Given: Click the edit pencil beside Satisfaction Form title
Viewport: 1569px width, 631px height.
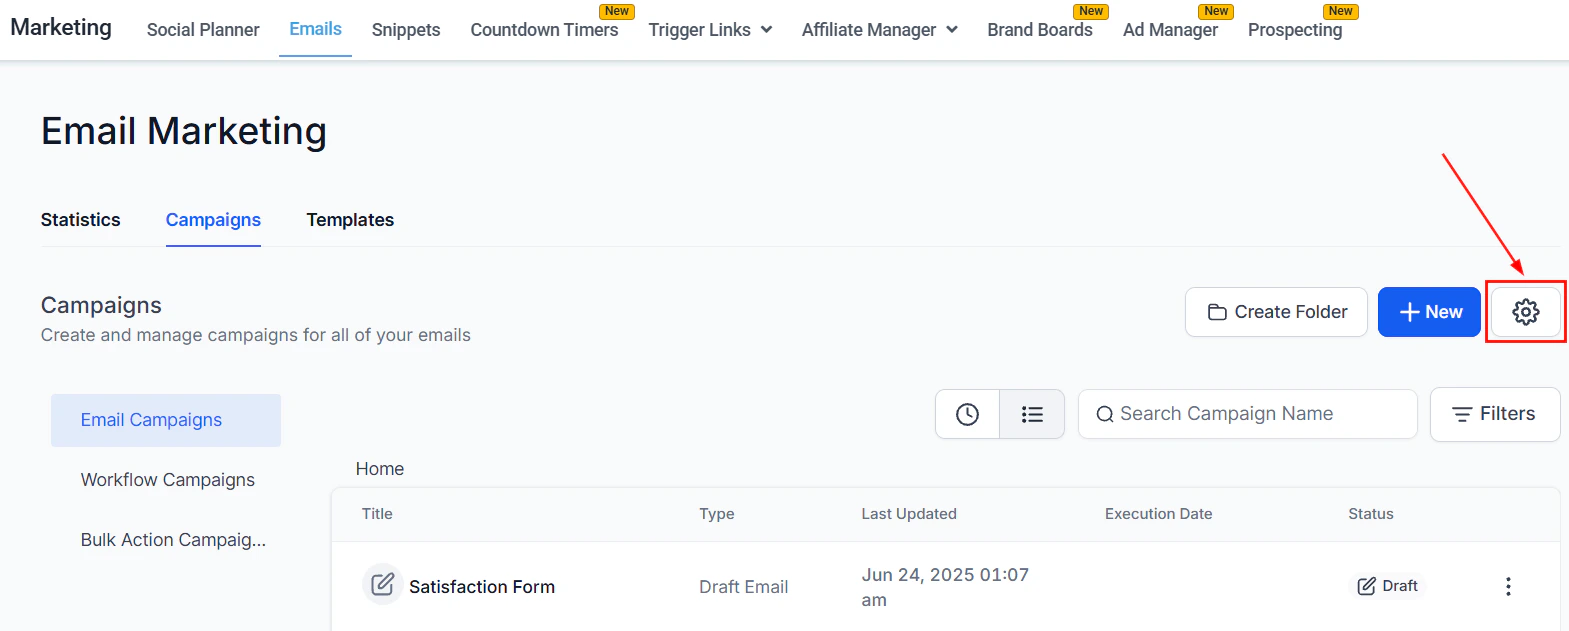Looking at the screenshot, I should [x=382, y=584].
